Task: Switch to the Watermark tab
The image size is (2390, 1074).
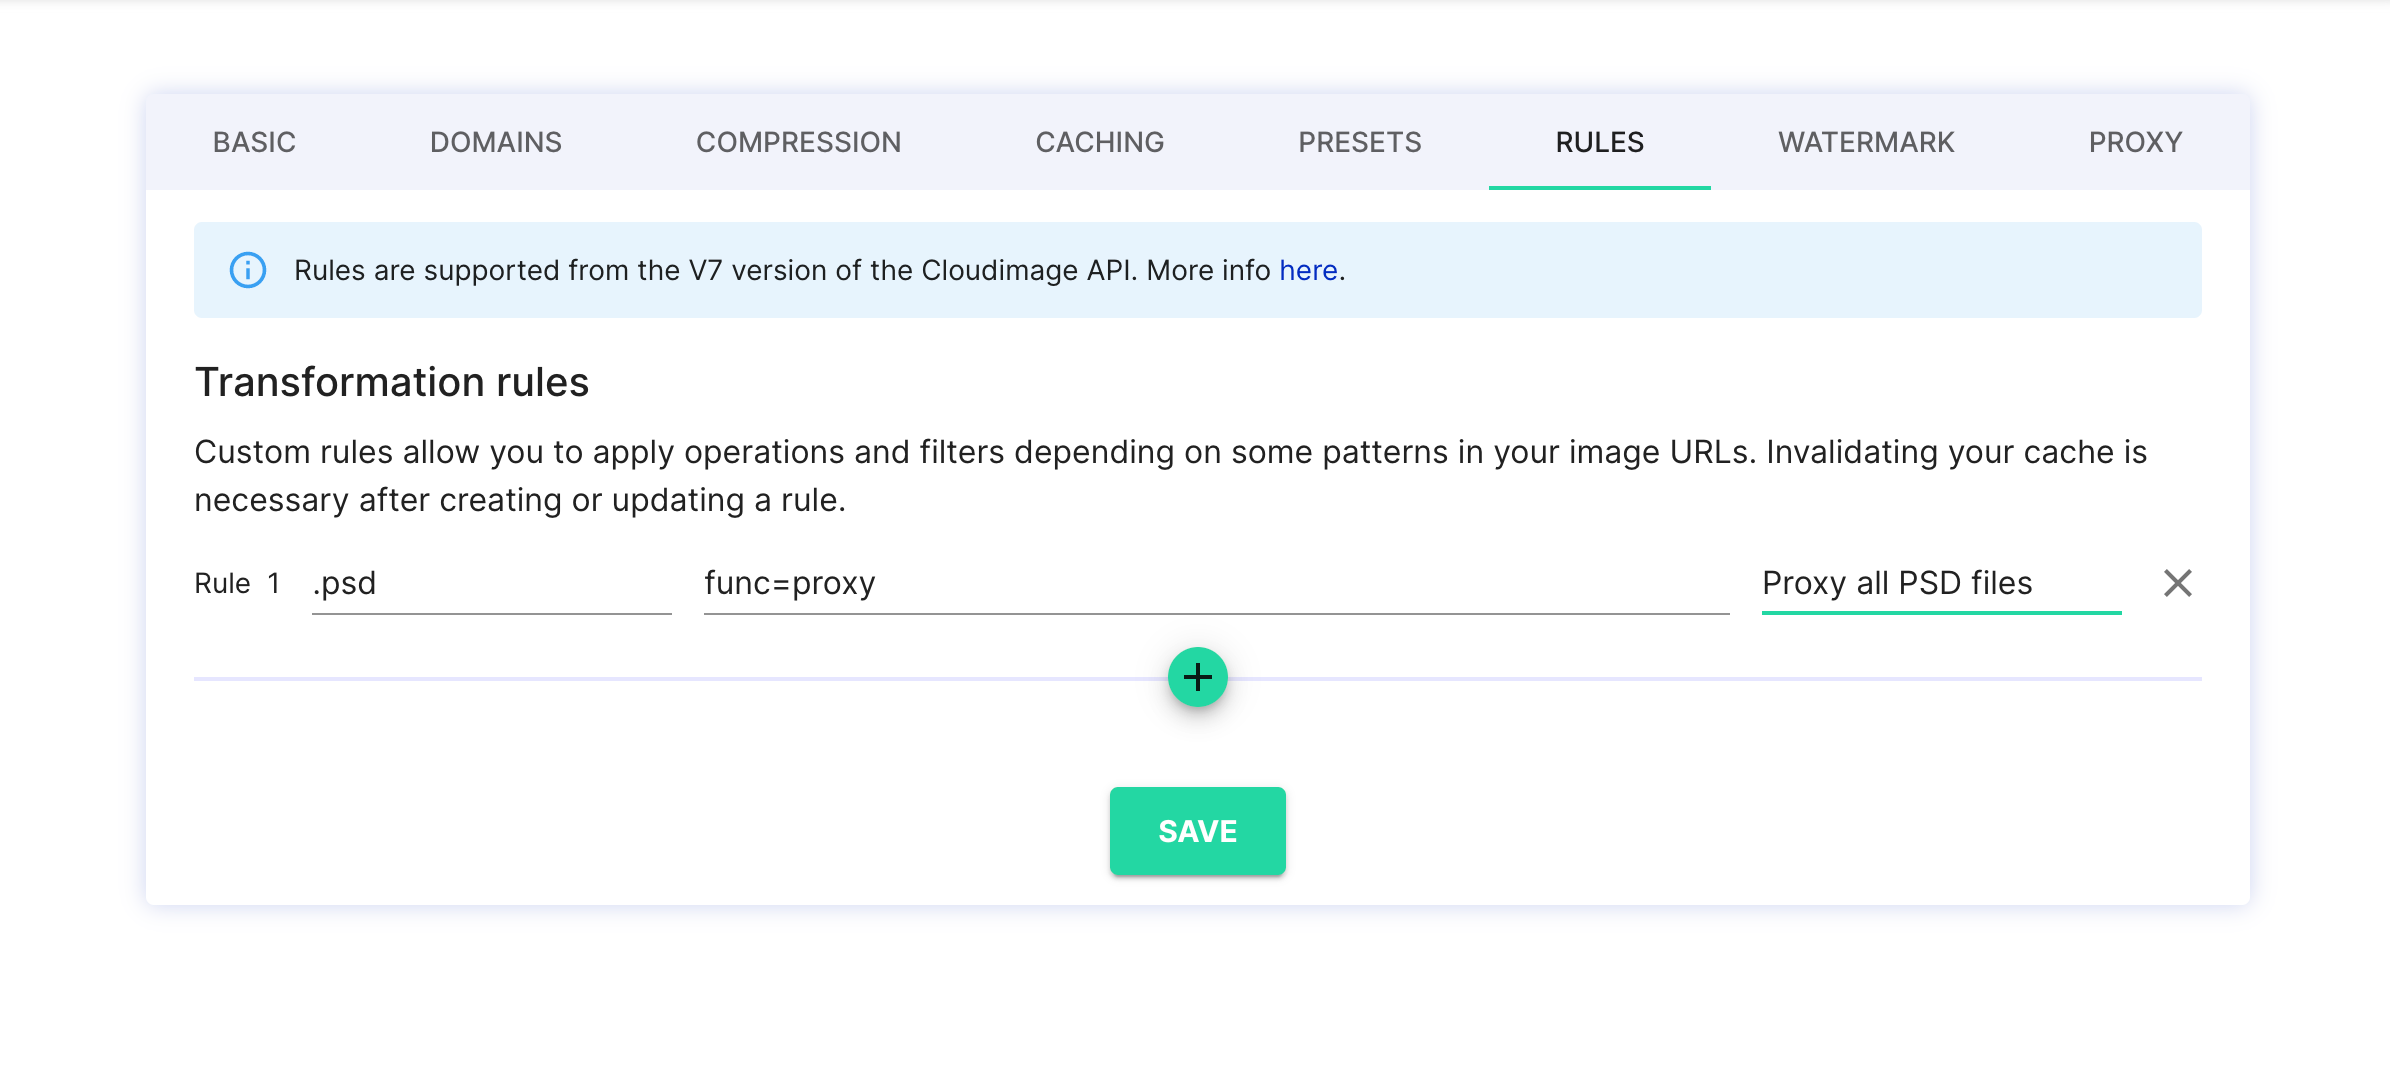Action: (x=1865, y=142)
